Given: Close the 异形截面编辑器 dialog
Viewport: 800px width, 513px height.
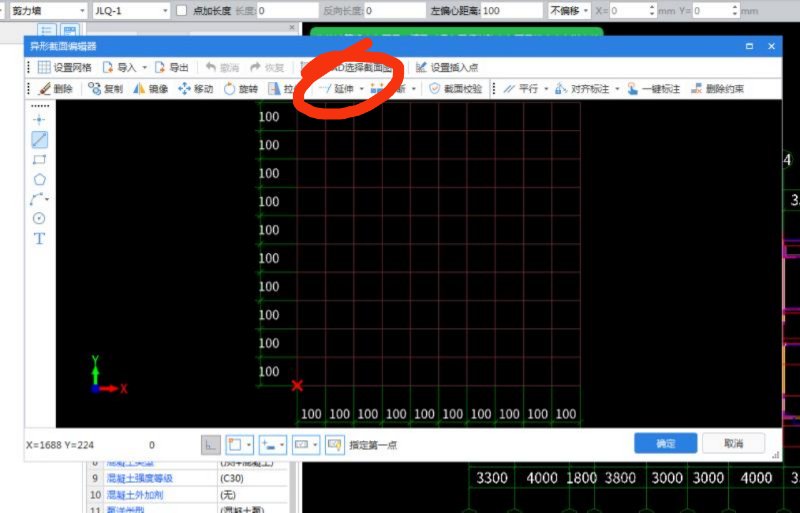Looking at the screenshot, I should coord(771,46).
